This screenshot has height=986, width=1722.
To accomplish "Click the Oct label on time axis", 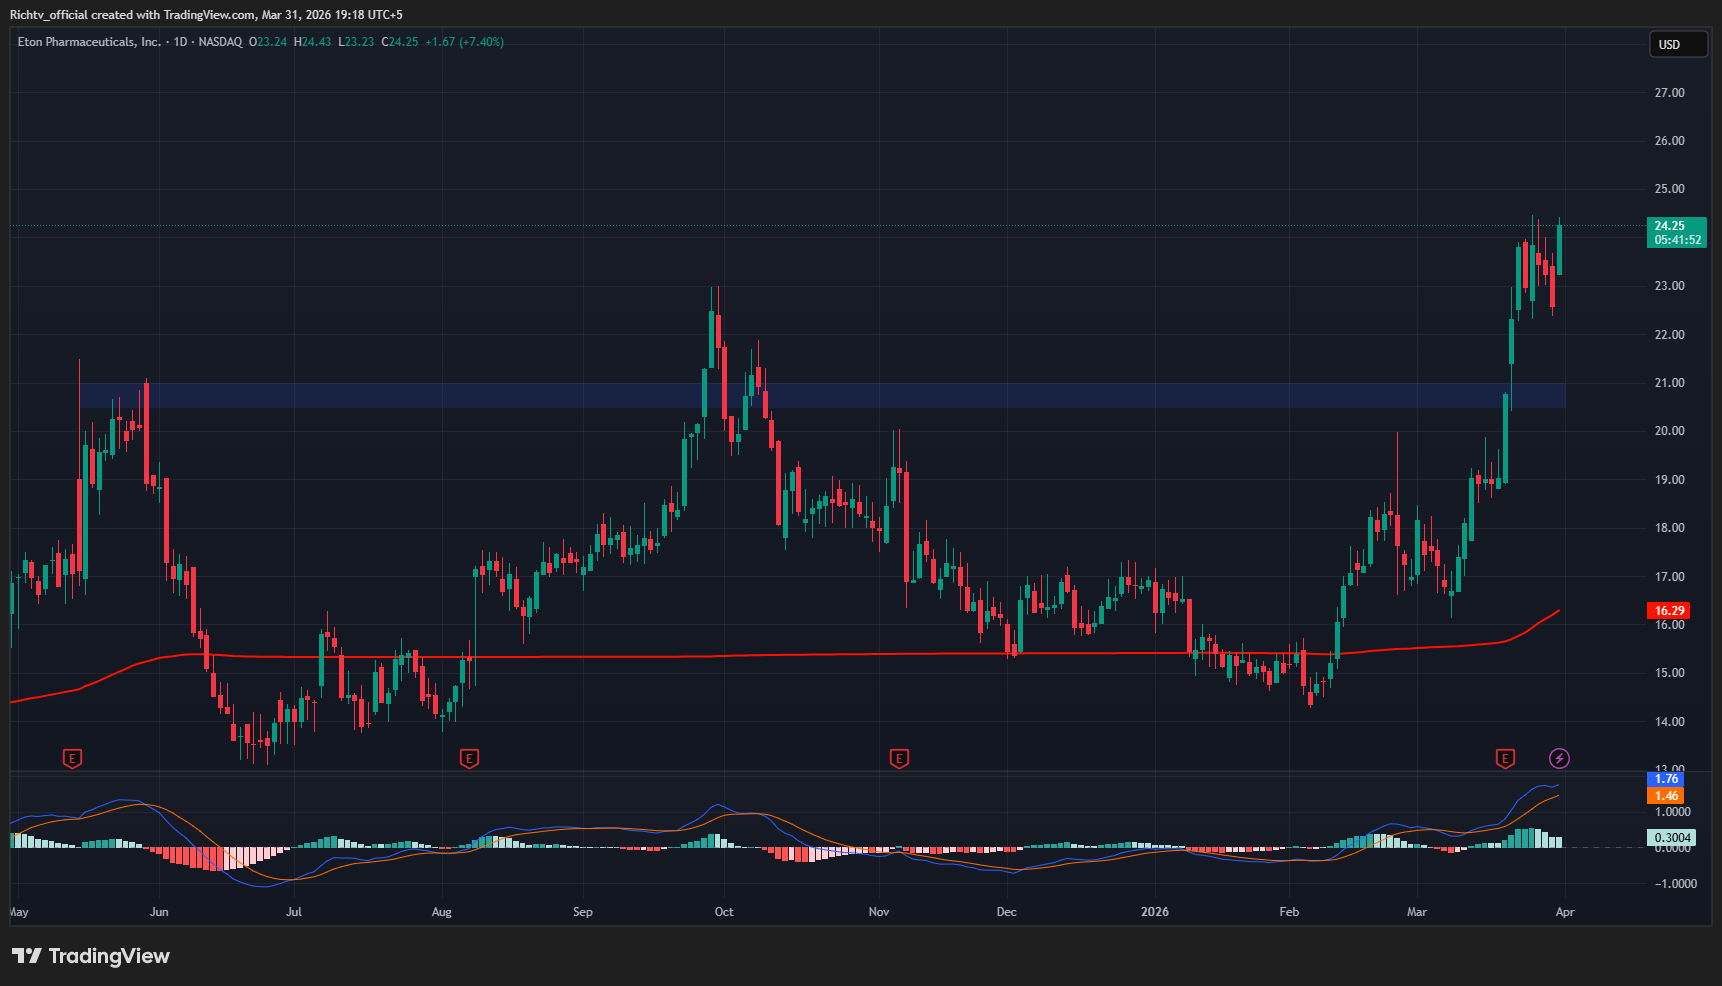I will [724, 912].
